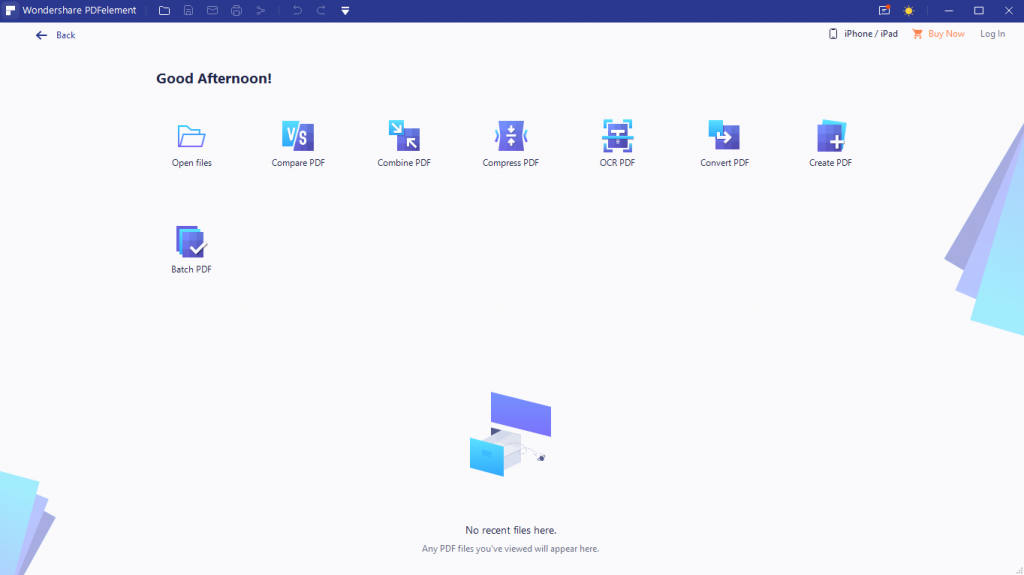Screen dimensions: 1024x575
Task: Click the Create PDF tile
Action: [x=831, y=144]
